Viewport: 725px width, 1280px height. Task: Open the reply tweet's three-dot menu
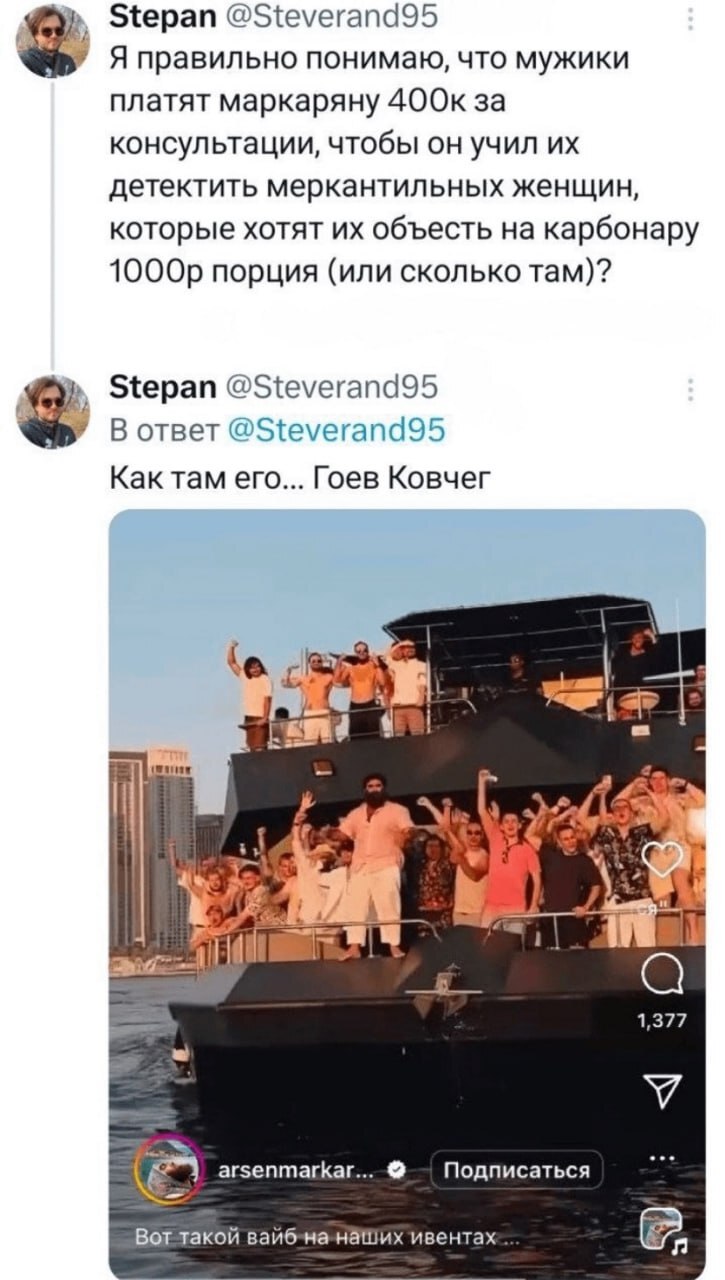pyautogui.click(x=690, y=389)
